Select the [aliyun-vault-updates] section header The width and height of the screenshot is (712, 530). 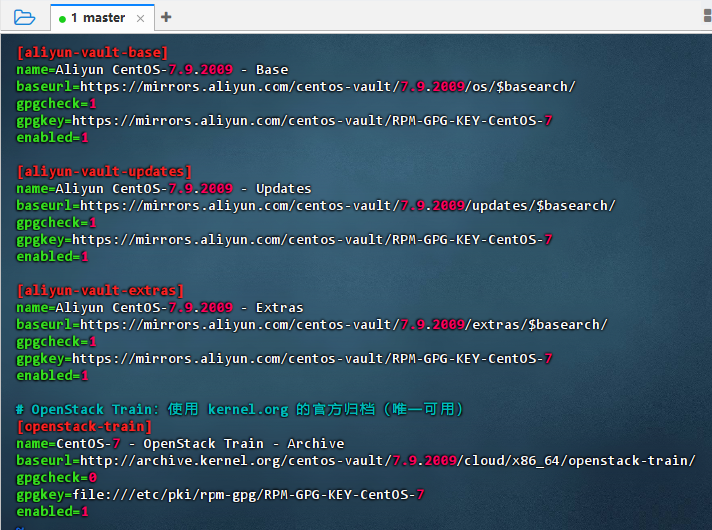click(x=104, y=172)
